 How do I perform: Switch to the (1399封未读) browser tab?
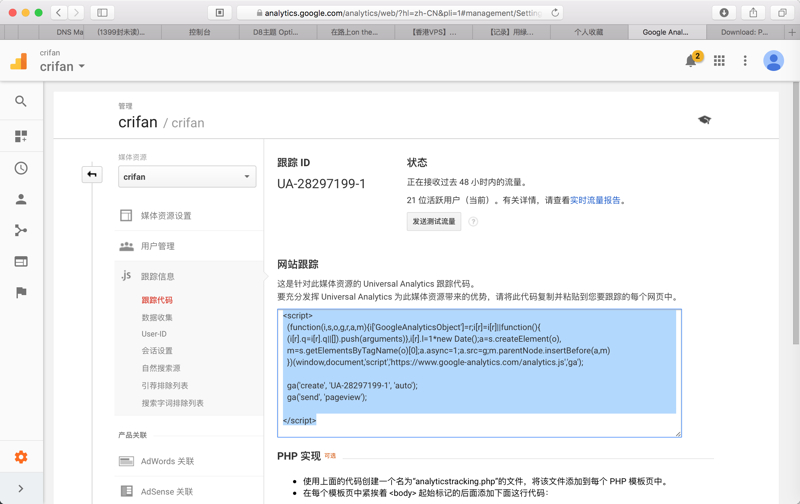pyautogui.click(x=122, y=32)
